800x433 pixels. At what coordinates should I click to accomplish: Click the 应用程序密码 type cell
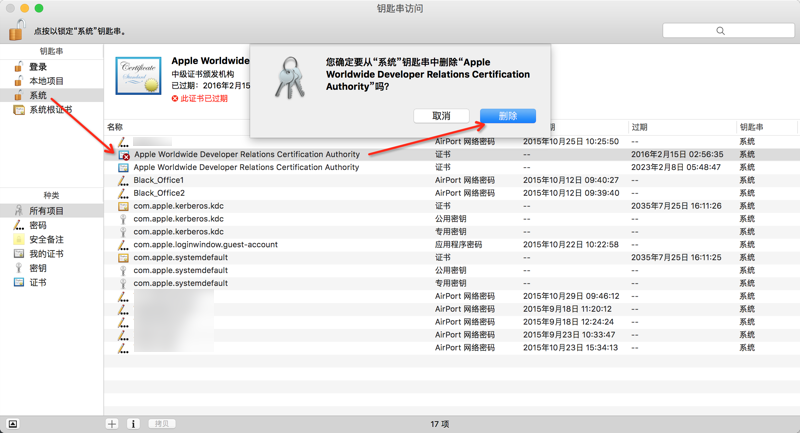click(458, 244)
